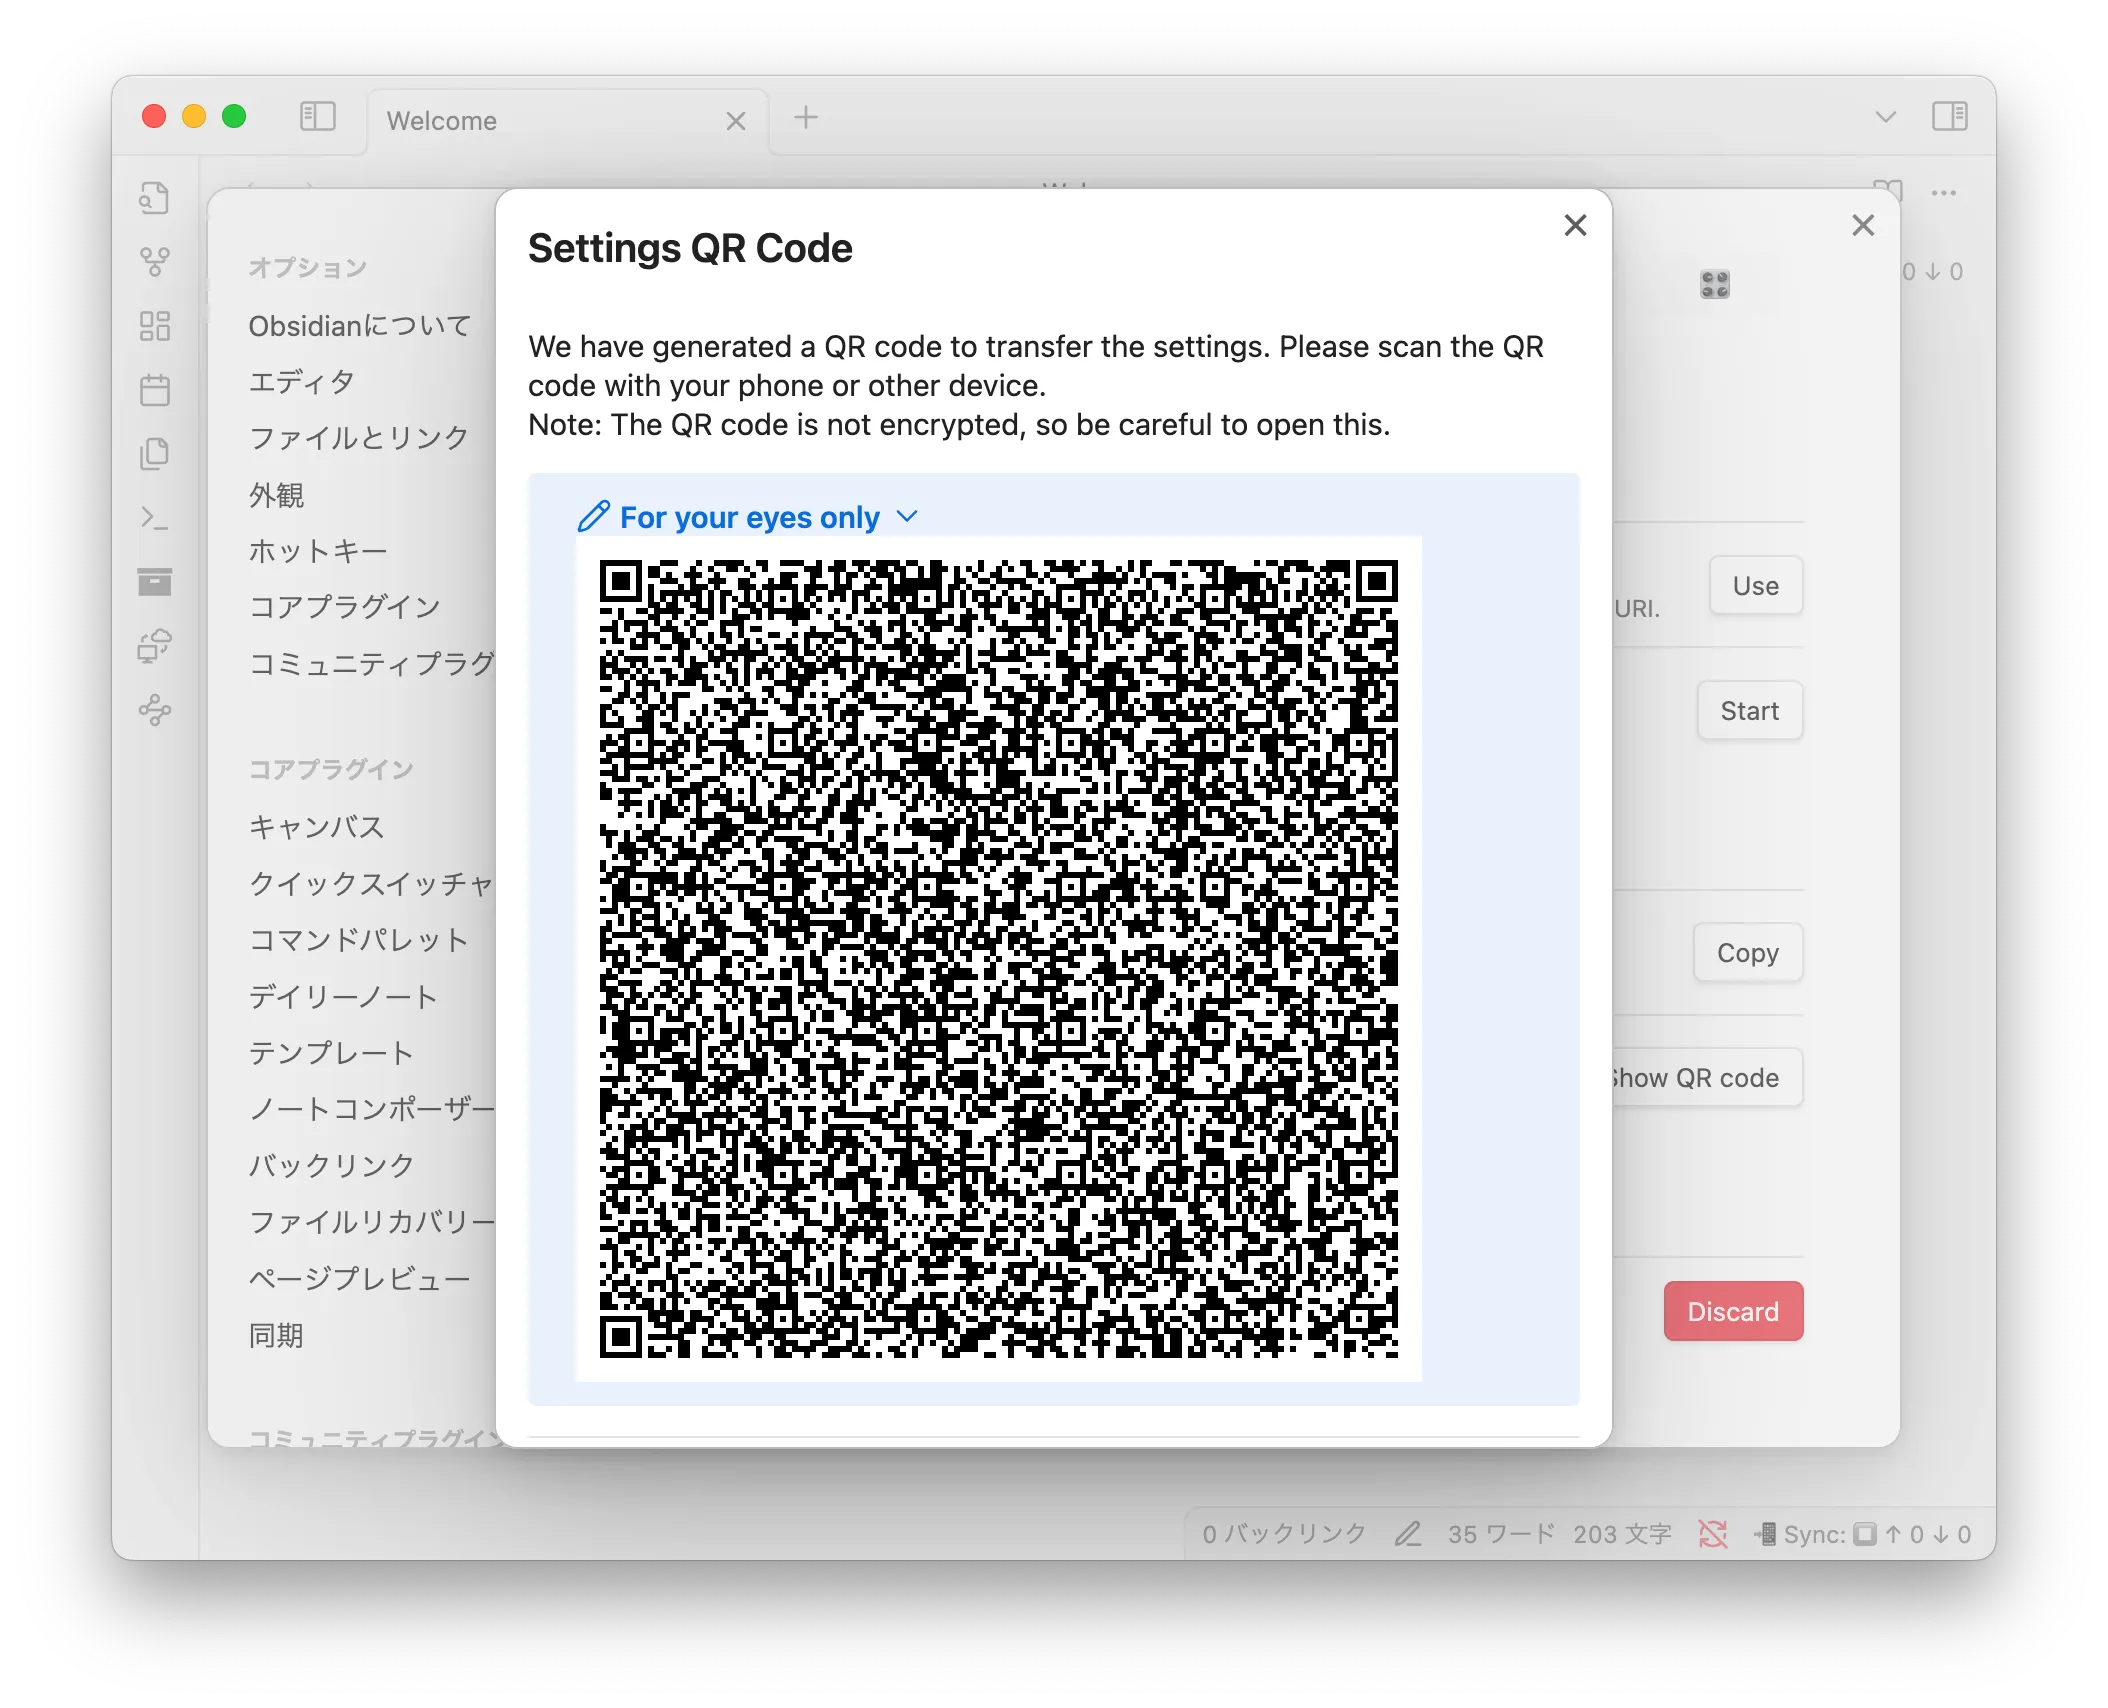Click the red sync-disabled icon in the status bar

1713,1534
